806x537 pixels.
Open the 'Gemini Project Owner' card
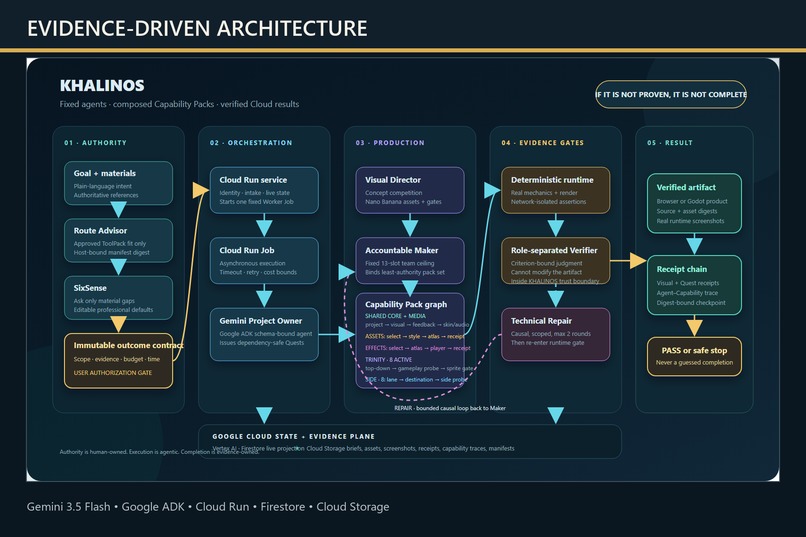point(264,334)
